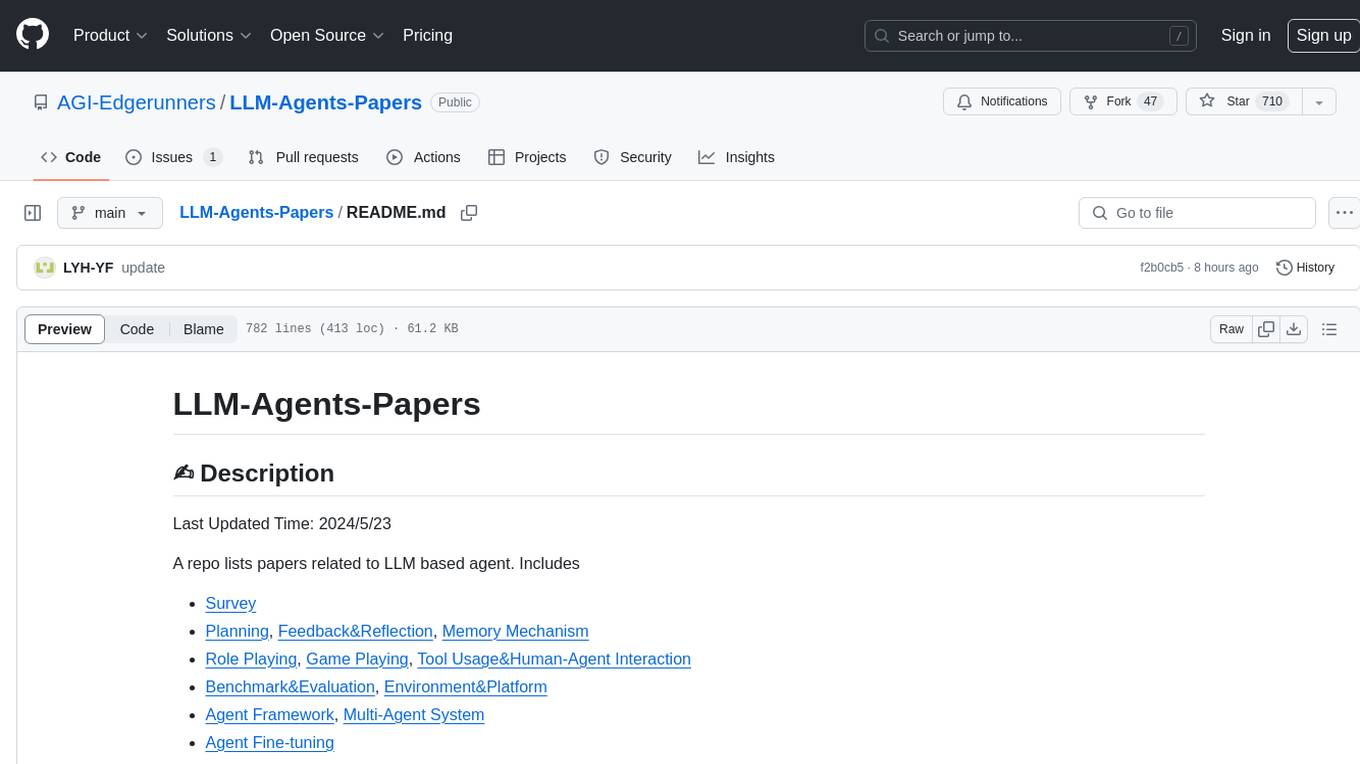Download the raw file icon
This screenshot has height=764, width=1360.
(1294, 329)
